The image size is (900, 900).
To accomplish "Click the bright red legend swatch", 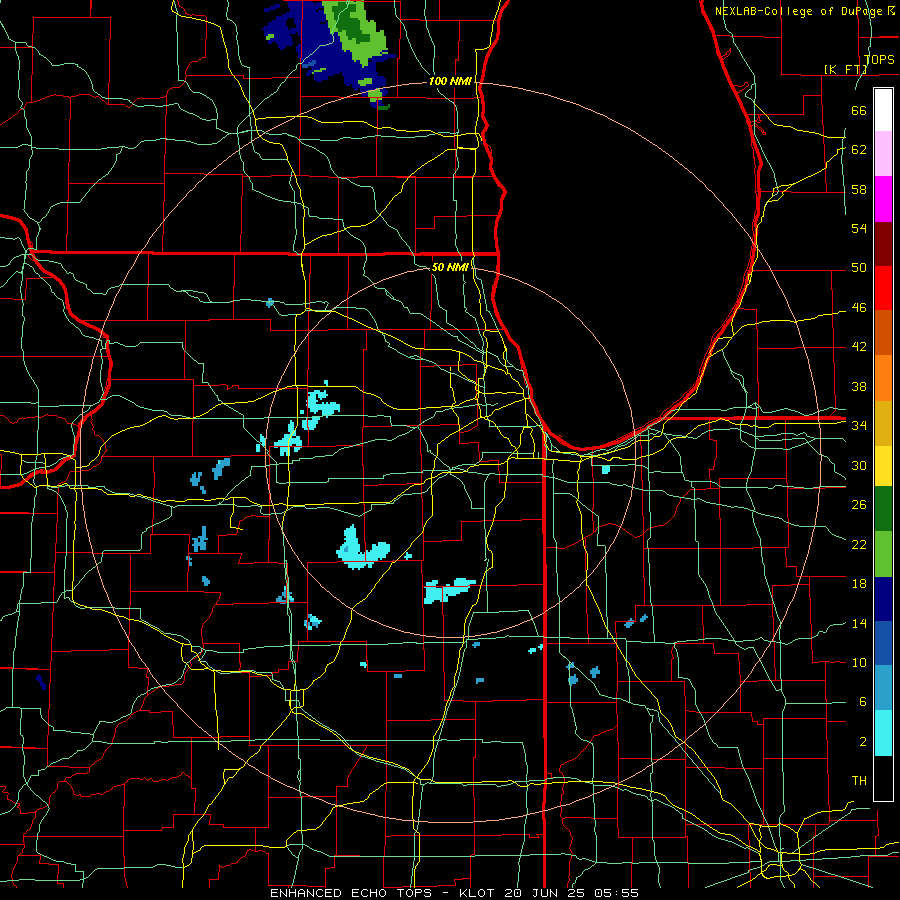I will (883, 288).
